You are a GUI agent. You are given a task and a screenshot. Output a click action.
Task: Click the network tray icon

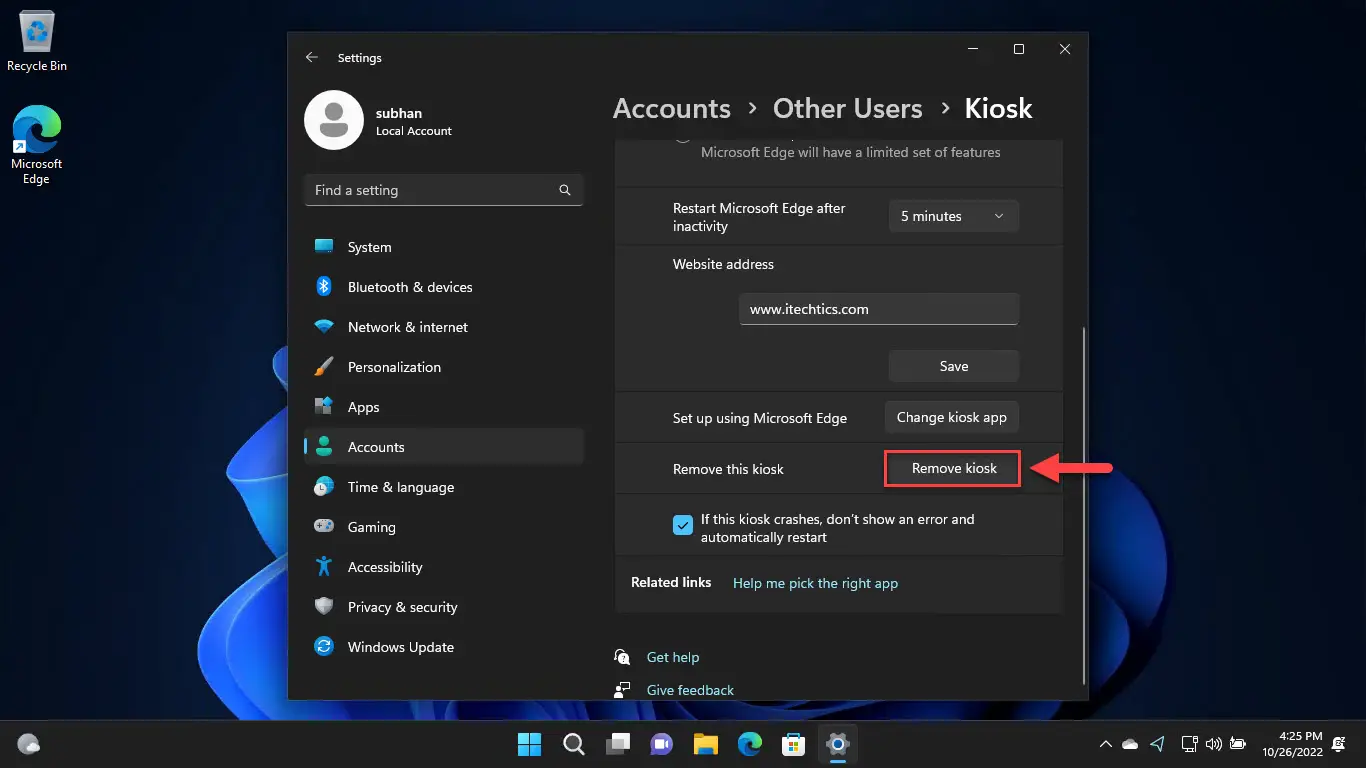1189,744
